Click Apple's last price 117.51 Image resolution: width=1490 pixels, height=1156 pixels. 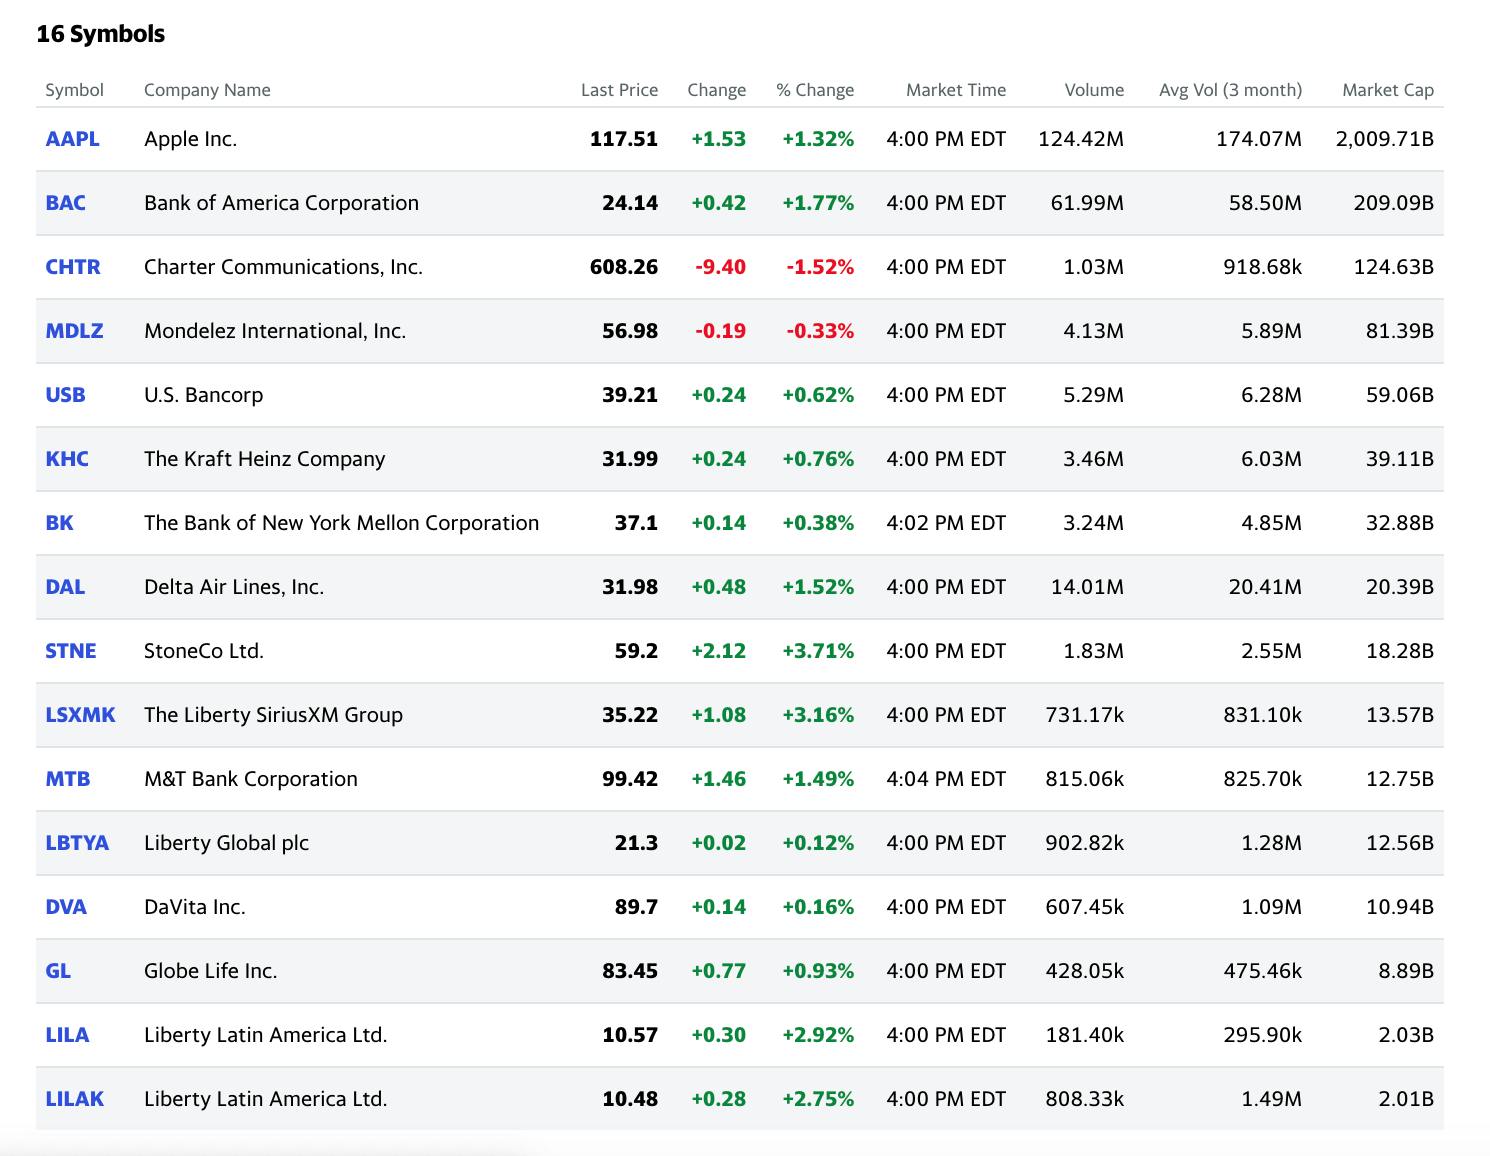click(x=624, y=139)
